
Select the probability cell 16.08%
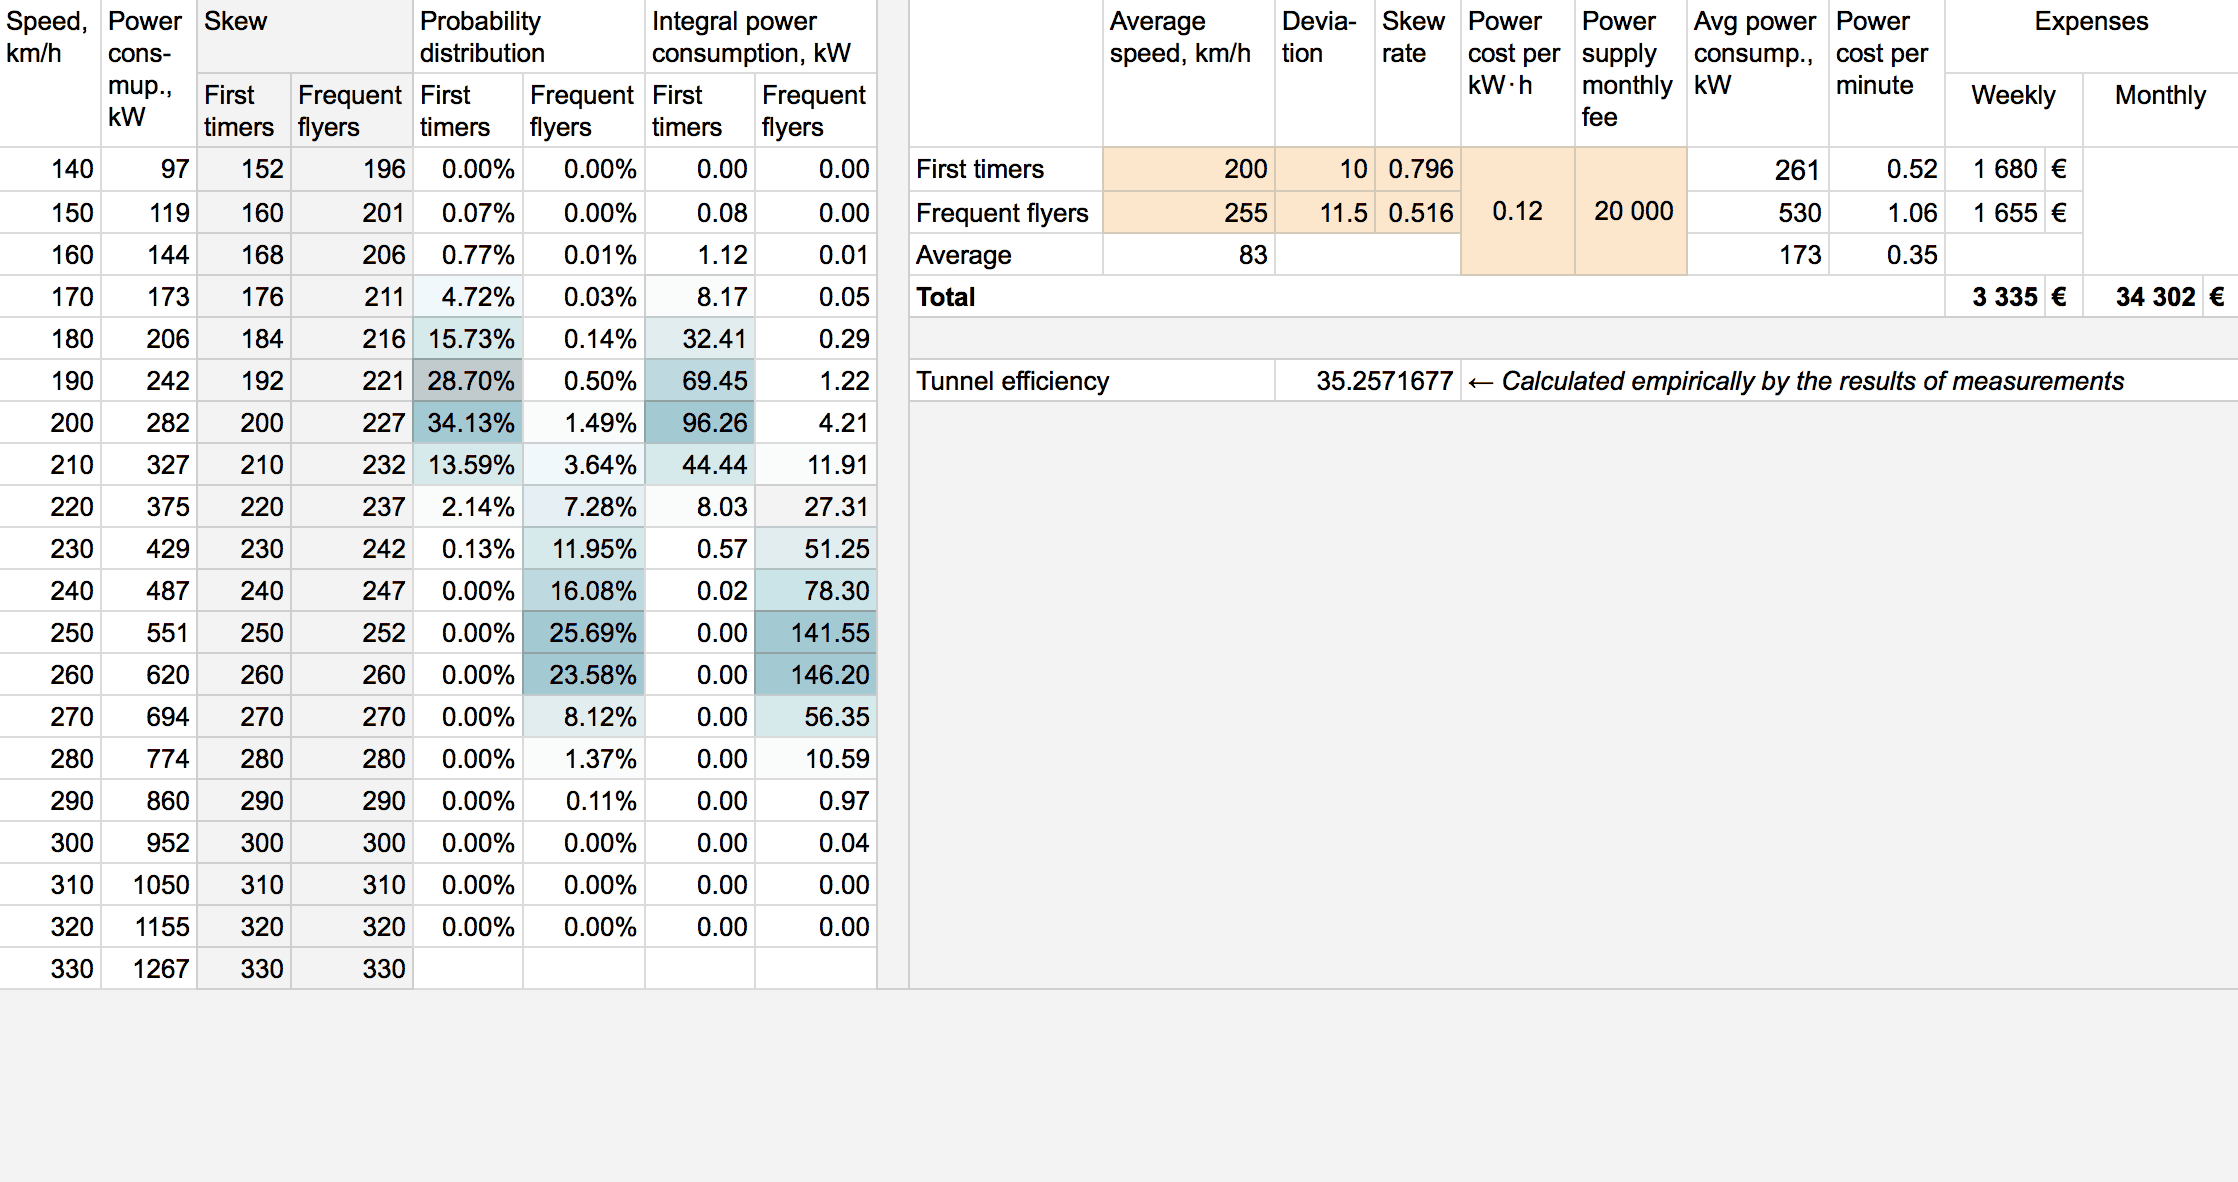pyautogui.click(x=584, y=591)
